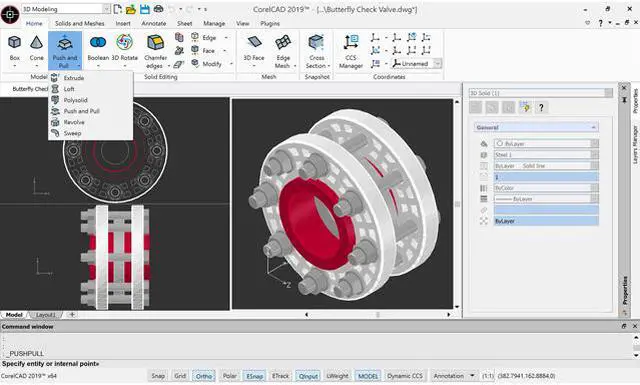Pin the Properties panel with the pushpin icon
Screen dimensions: 640x385
(624, 99)
